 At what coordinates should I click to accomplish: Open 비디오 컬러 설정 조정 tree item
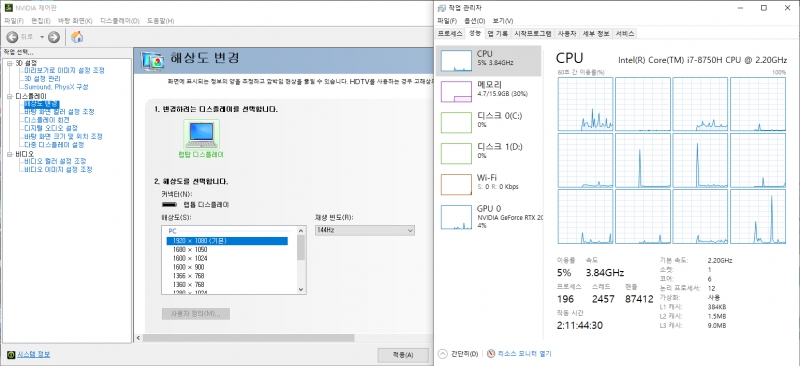click(55, 161)
